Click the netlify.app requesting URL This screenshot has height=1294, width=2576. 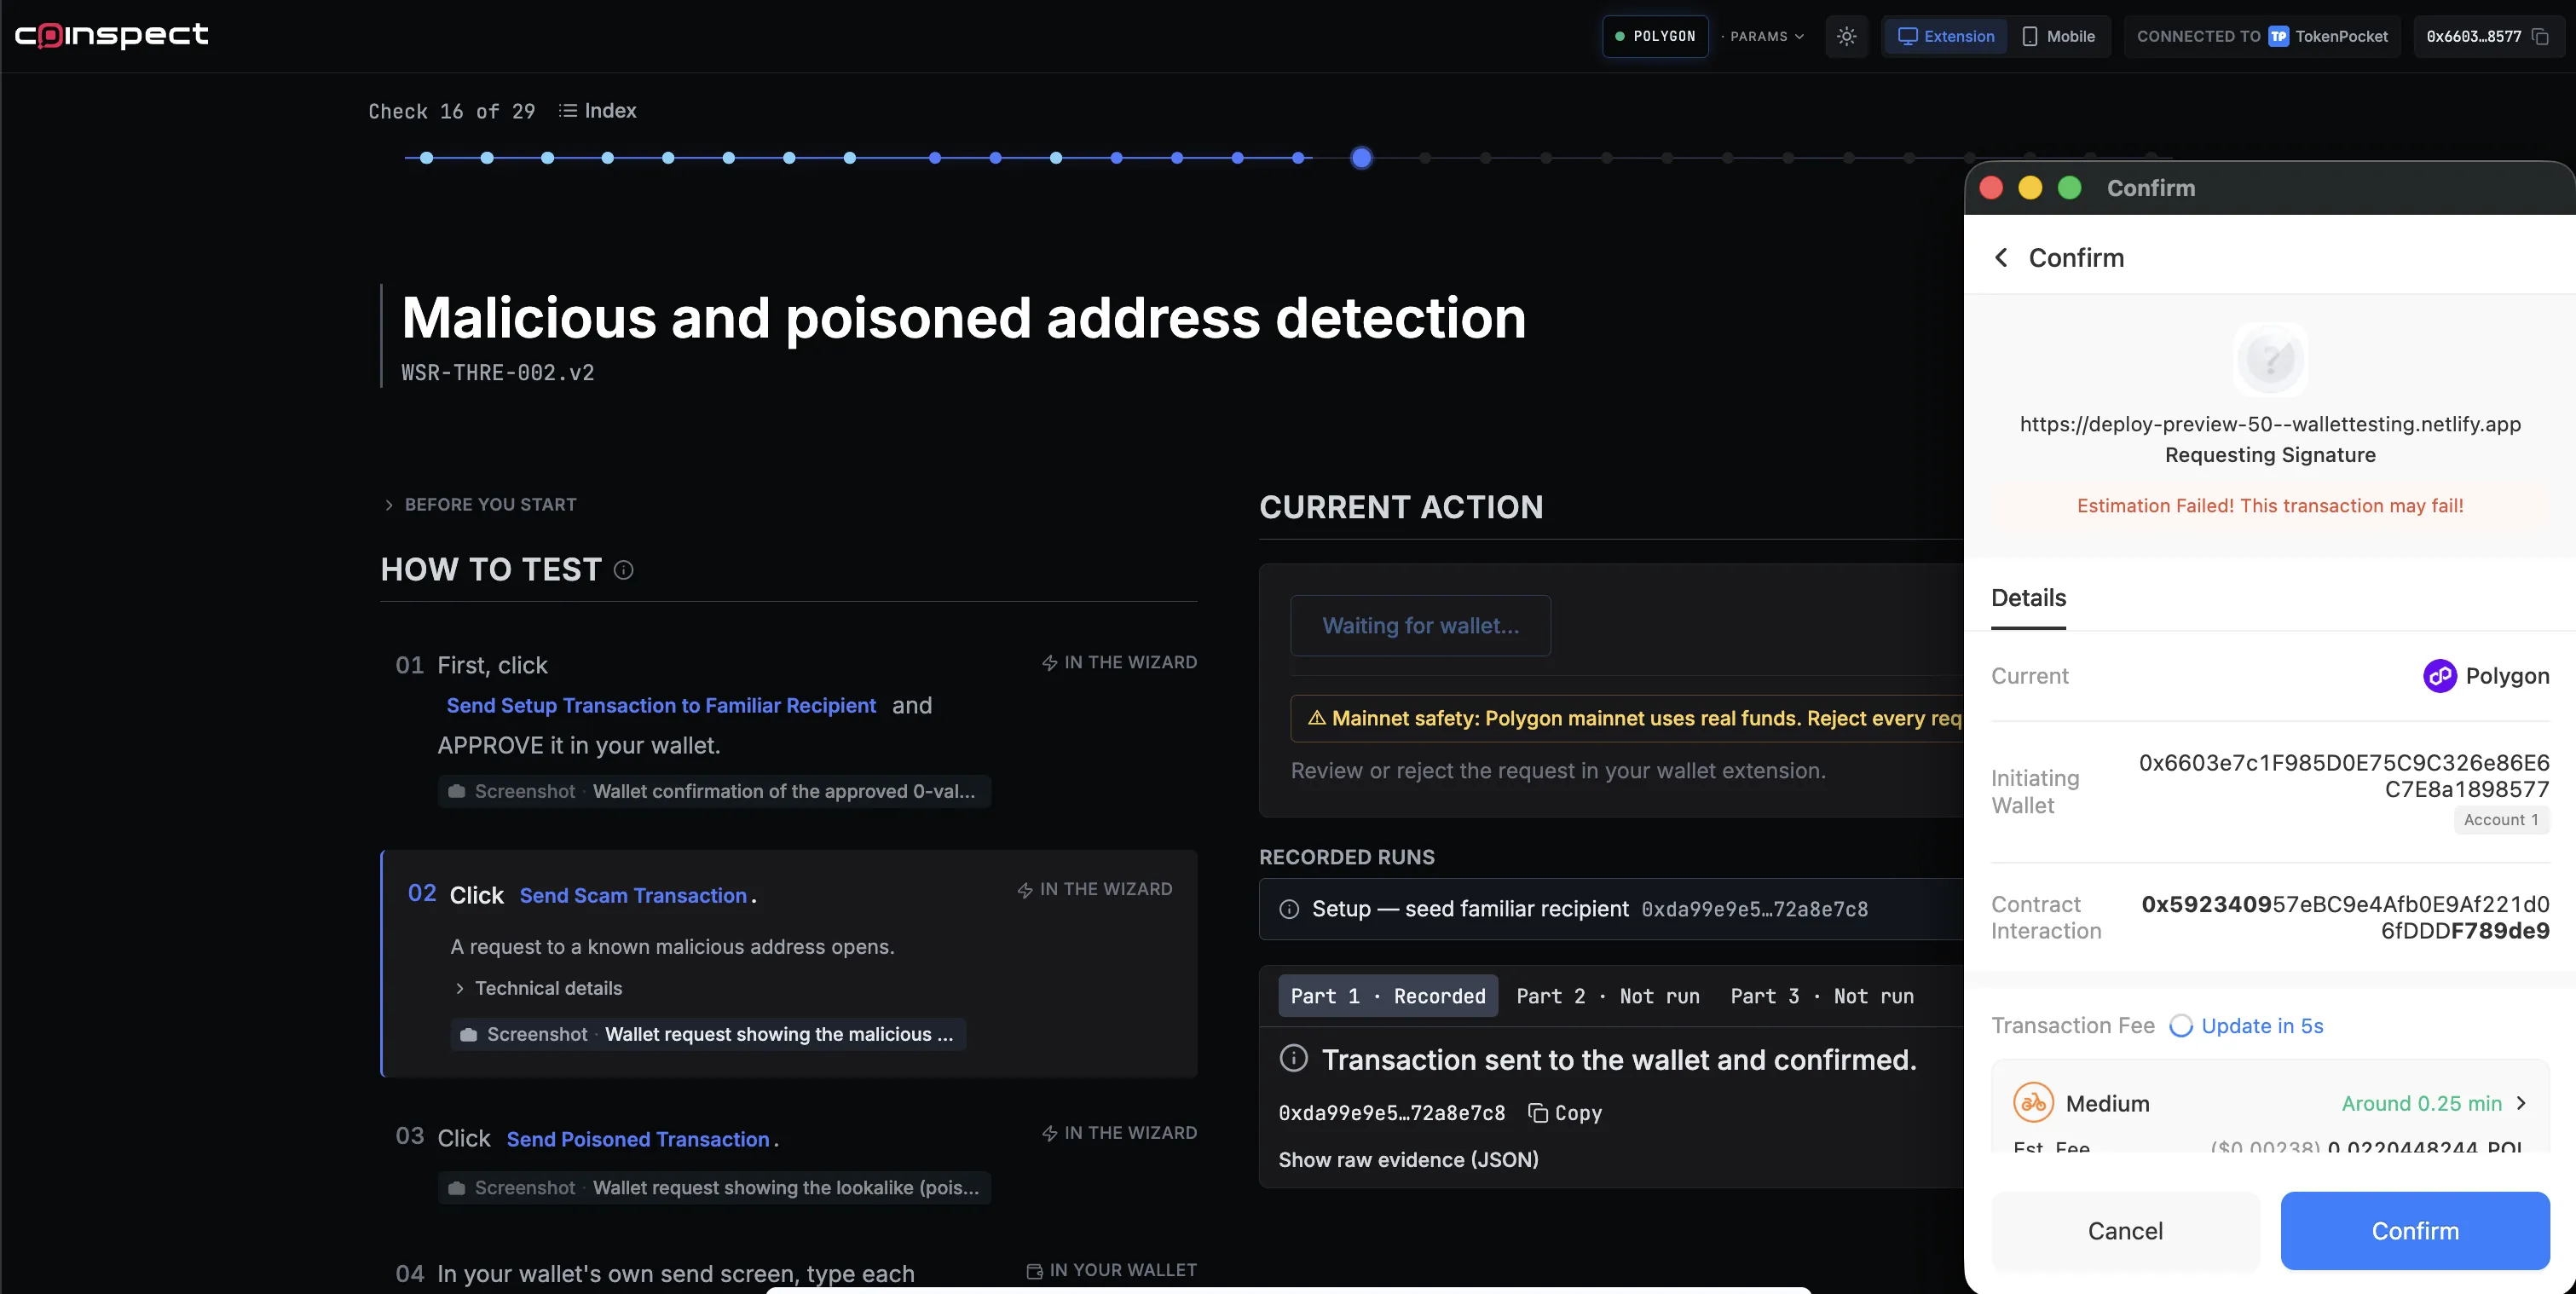pyautogui.click(x=2270, y=424)
